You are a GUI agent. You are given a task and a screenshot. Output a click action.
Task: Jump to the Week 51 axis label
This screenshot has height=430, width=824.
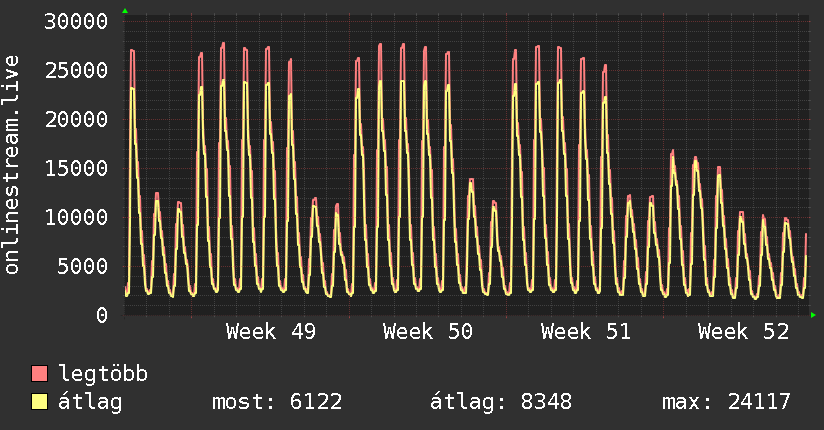[x=586, y=332]
